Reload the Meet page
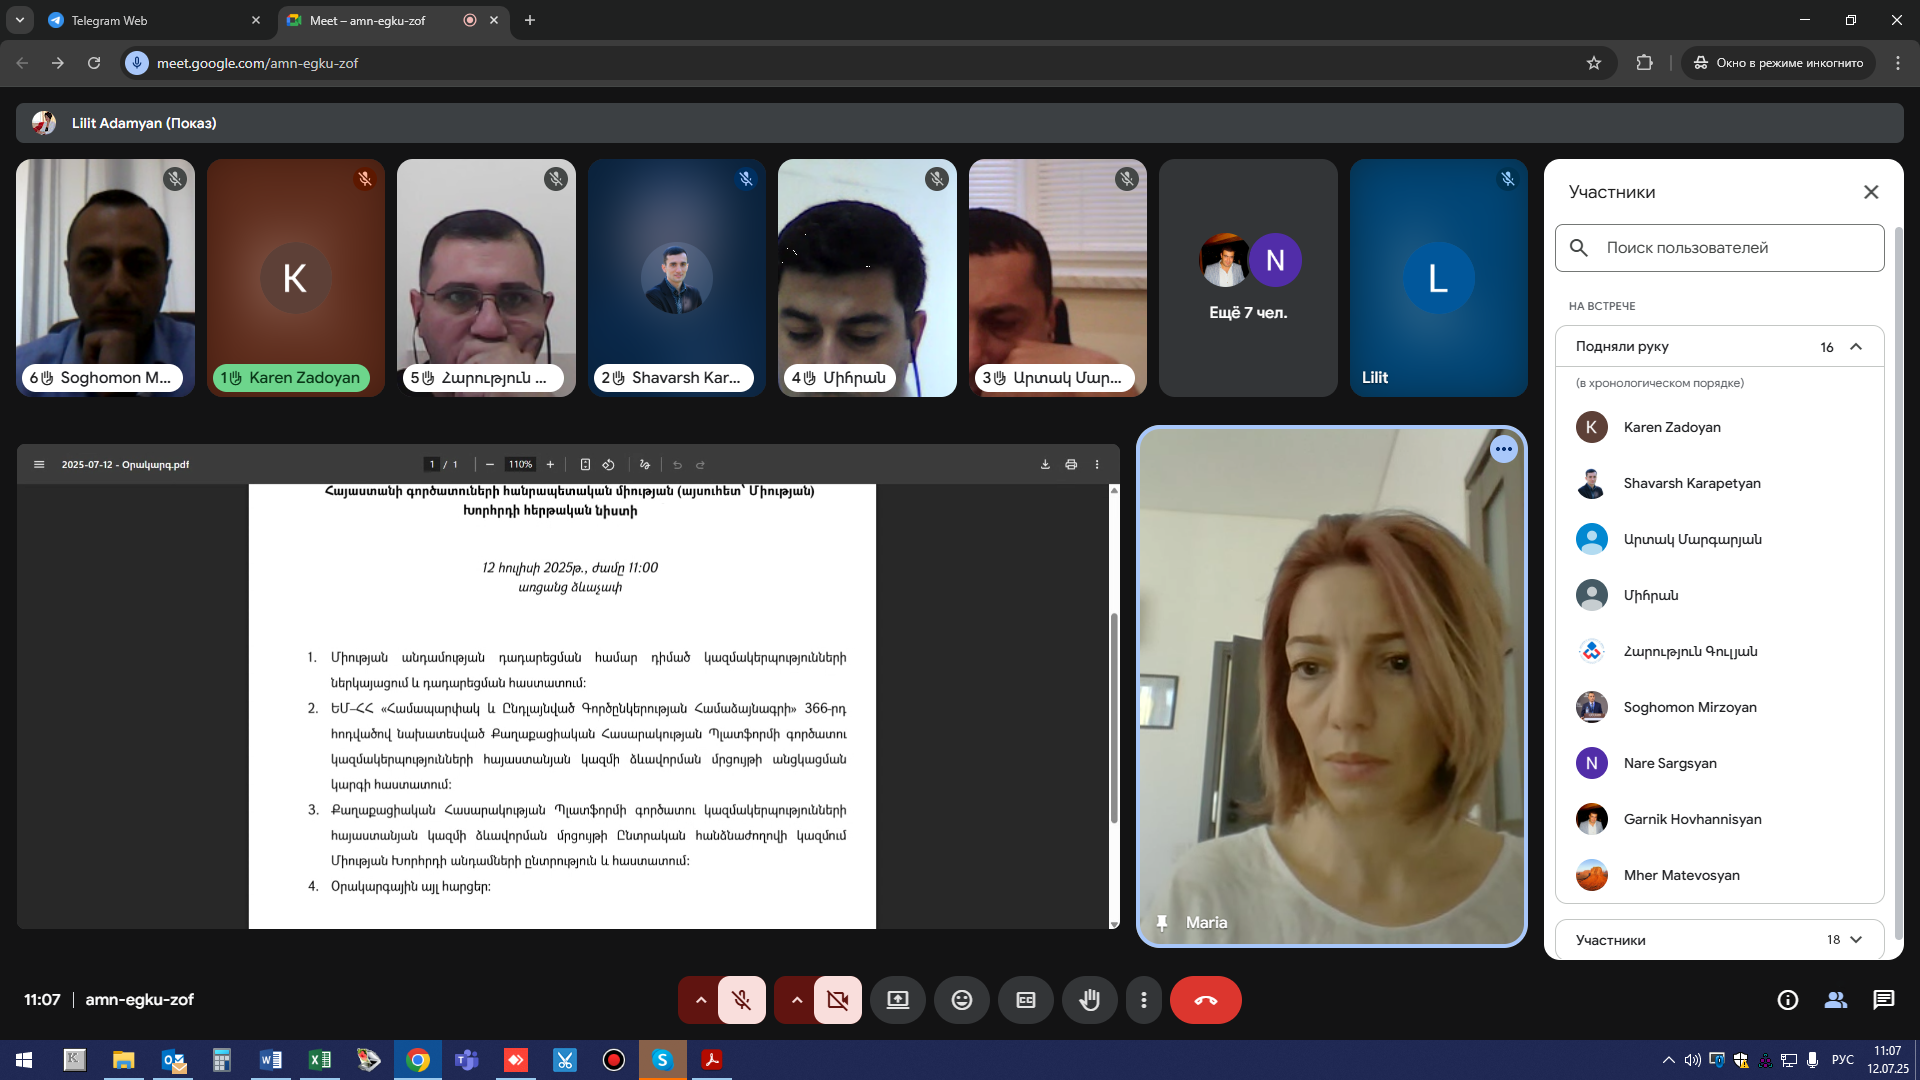The width and height of the screenshot is (1920, 1080). (94, 63)
